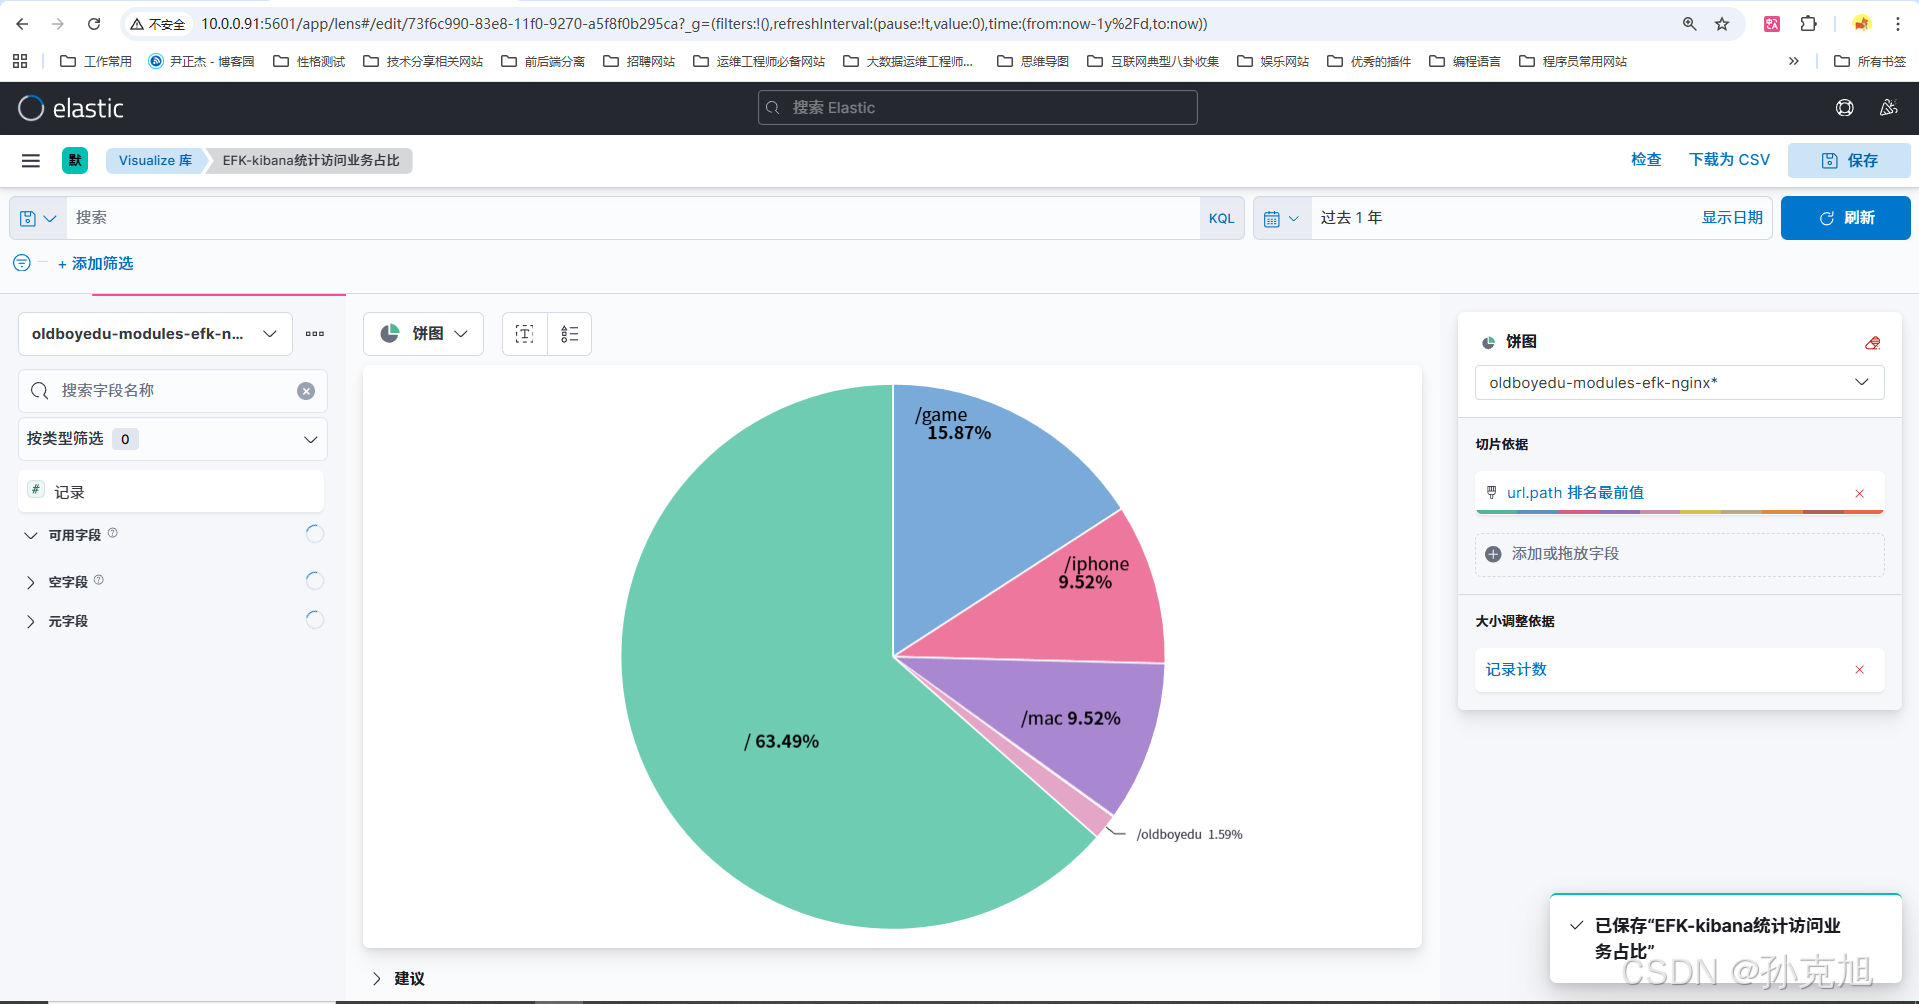Focus the KQL search input

[x=633, y=218]
